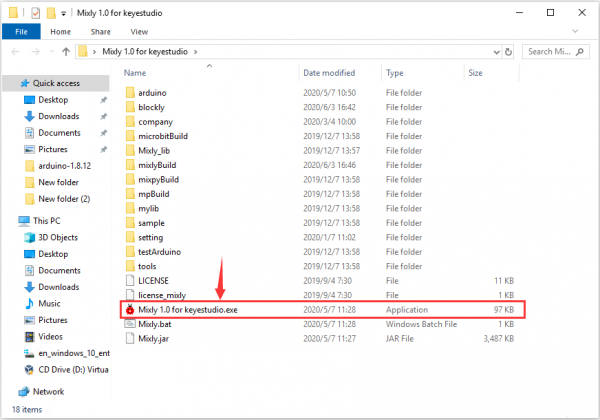Image resolution: width=600 pixels, height=420 pixels.
Task: Sort by the Size column header
Action: (x=475, y=73)
